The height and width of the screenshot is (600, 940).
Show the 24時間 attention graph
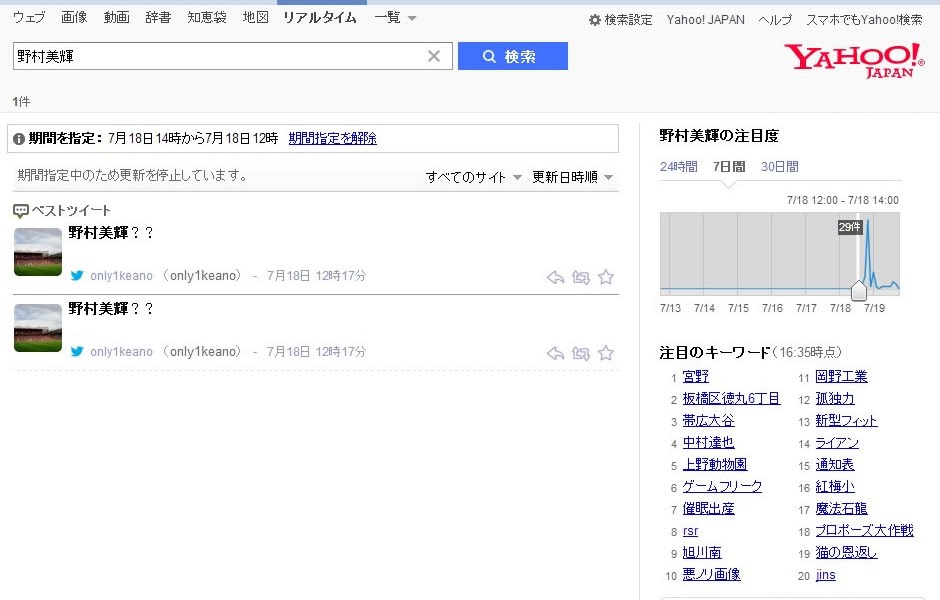tap(679, 167)
